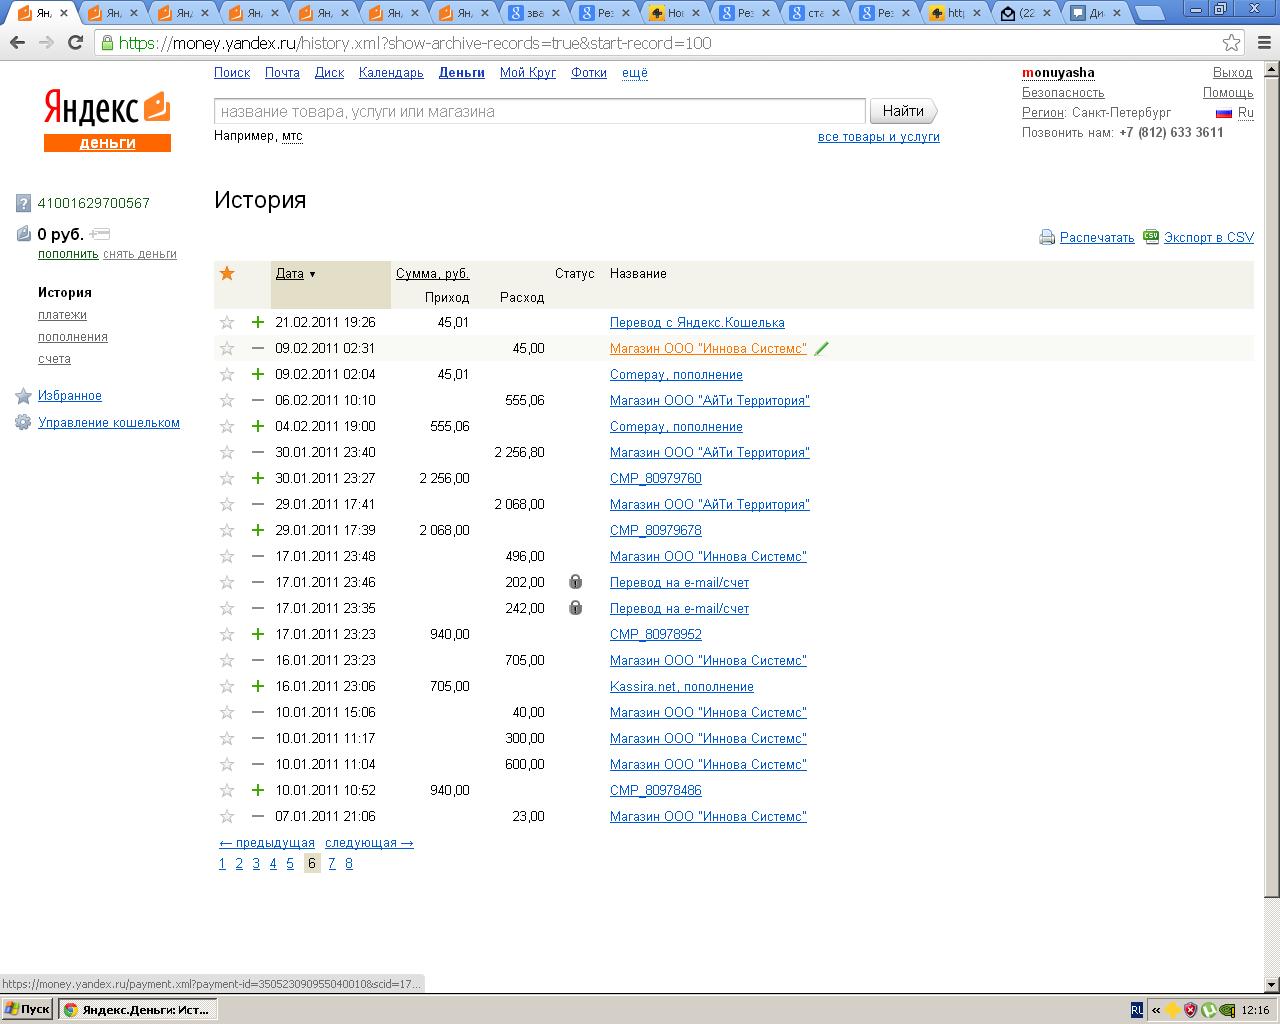This screenshot has height=1024, width=1280.
Task: Click the CSV export icon
Action: pos(1151,237)
